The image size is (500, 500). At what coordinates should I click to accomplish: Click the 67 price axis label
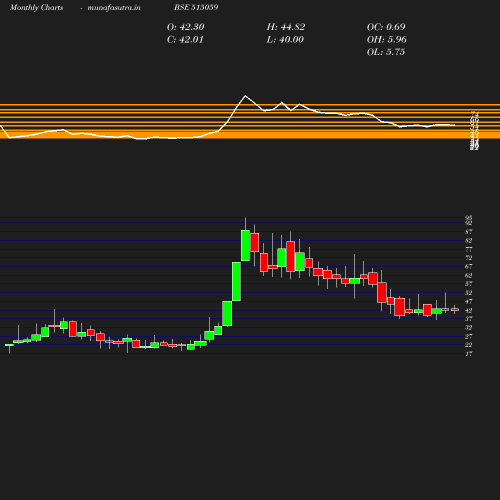(469, 266)
